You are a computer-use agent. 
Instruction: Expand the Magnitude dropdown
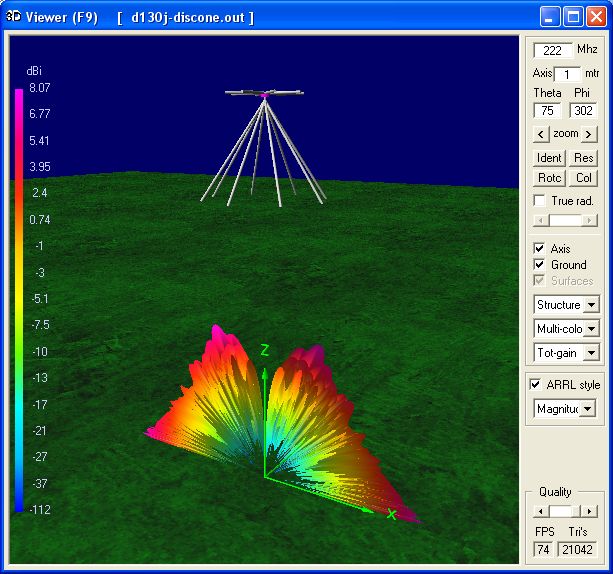(x=587, y=409)
